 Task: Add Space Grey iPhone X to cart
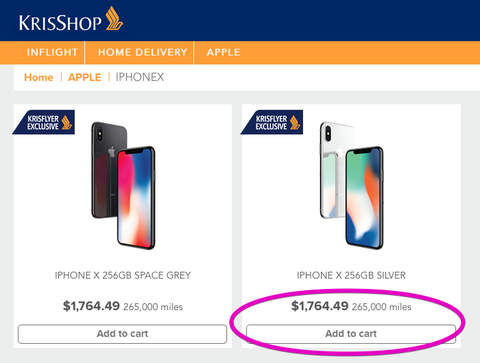(x=122, y=334)
